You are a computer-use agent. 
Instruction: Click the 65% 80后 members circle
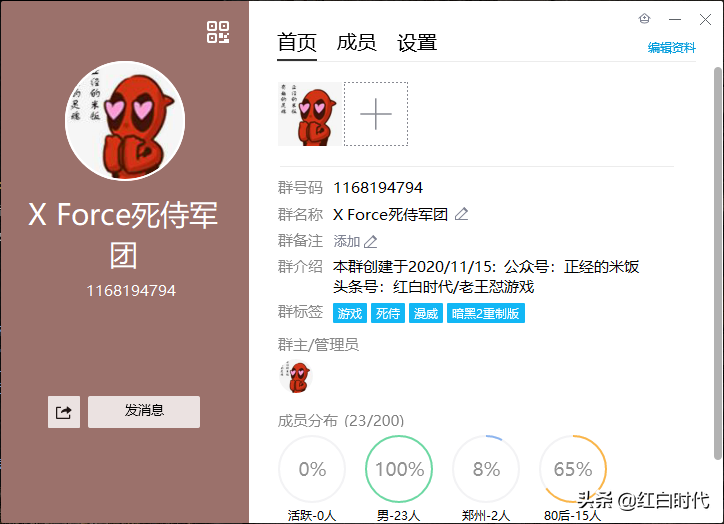click(573, 469)
